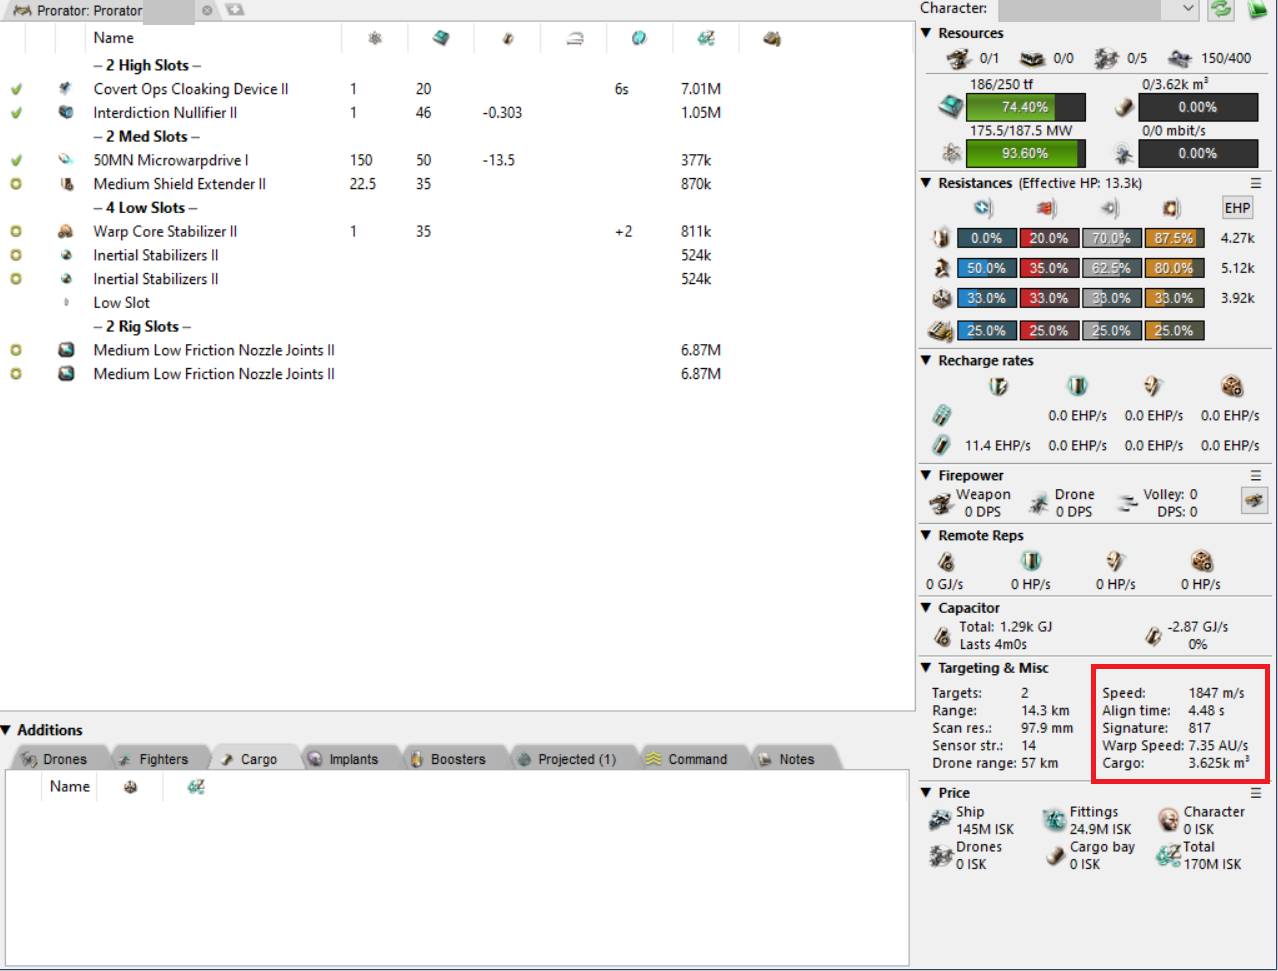Click the range column header icon
This screenshot has height=971, width=1278.
(574, 38)
